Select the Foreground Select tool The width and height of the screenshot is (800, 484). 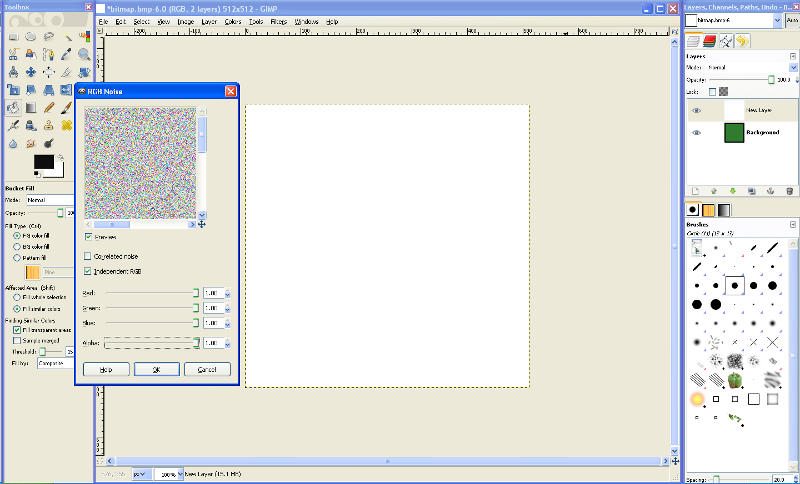pos(31,54)
